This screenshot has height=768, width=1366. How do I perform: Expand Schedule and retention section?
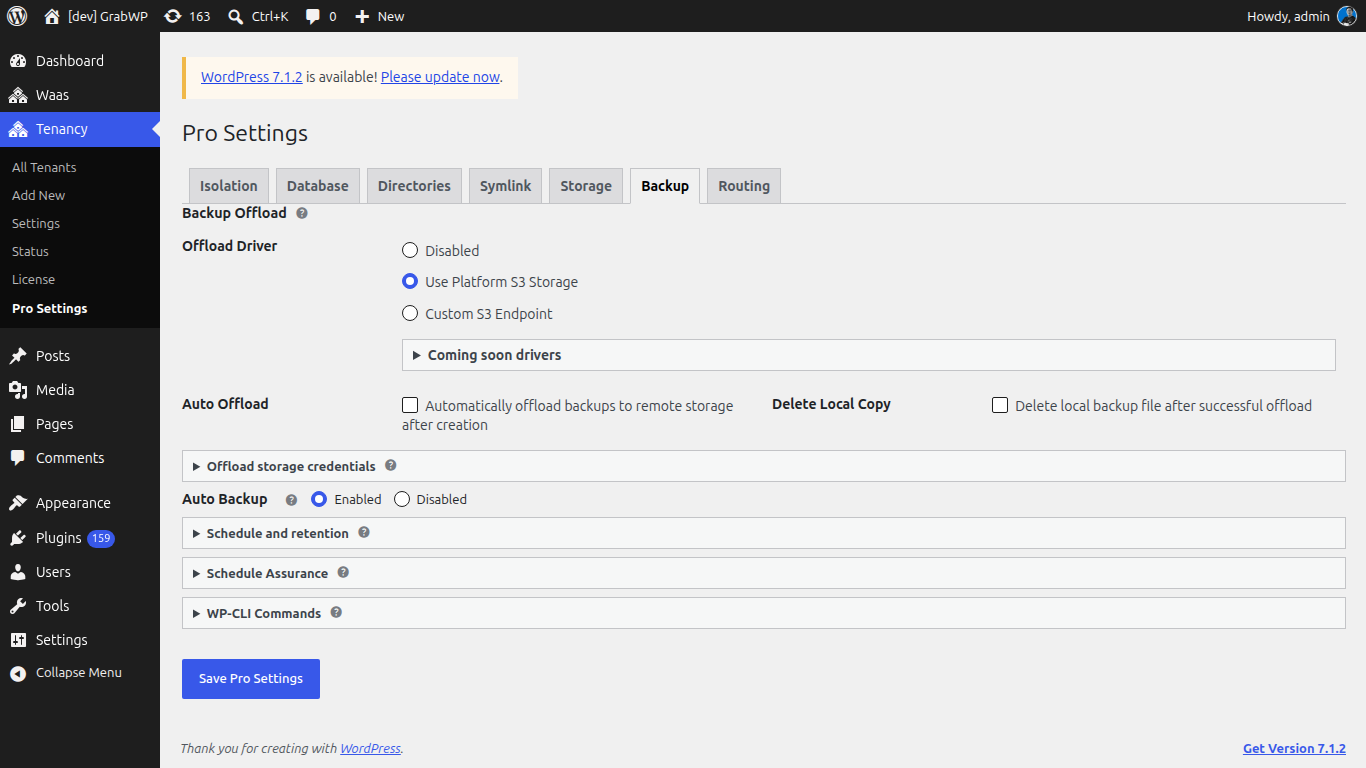[x=763, y=533]
